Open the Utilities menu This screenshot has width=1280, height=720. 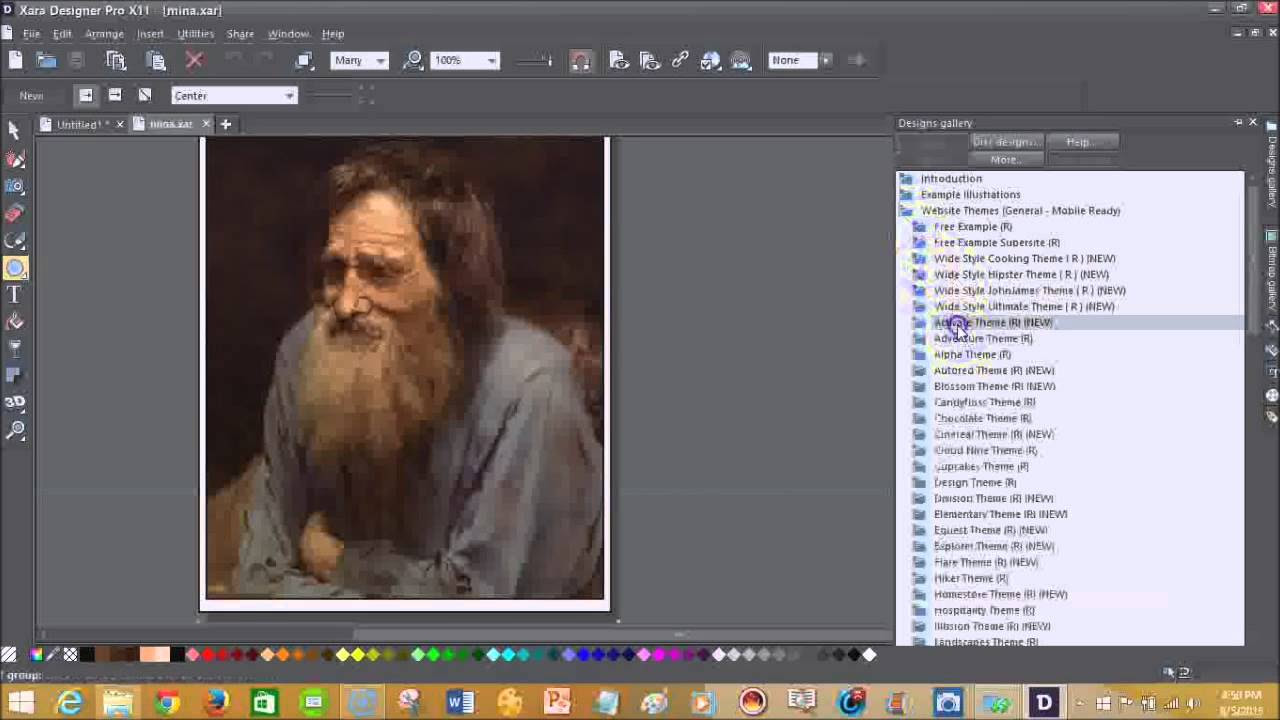coord(195,34)
